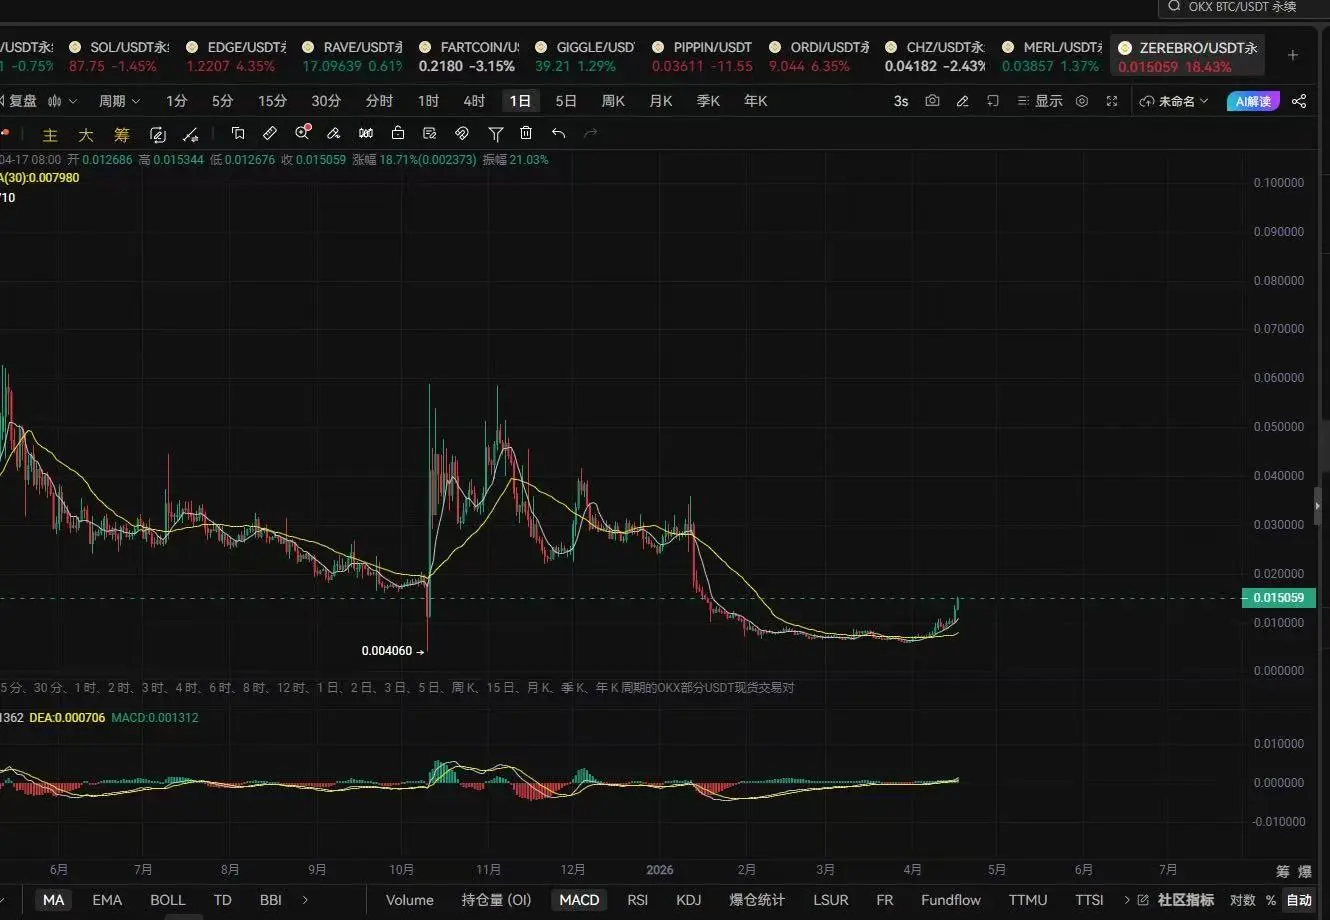1330x920 pixels.
Task: Select the 1日 timeframe
Action: tap(520, 101)
